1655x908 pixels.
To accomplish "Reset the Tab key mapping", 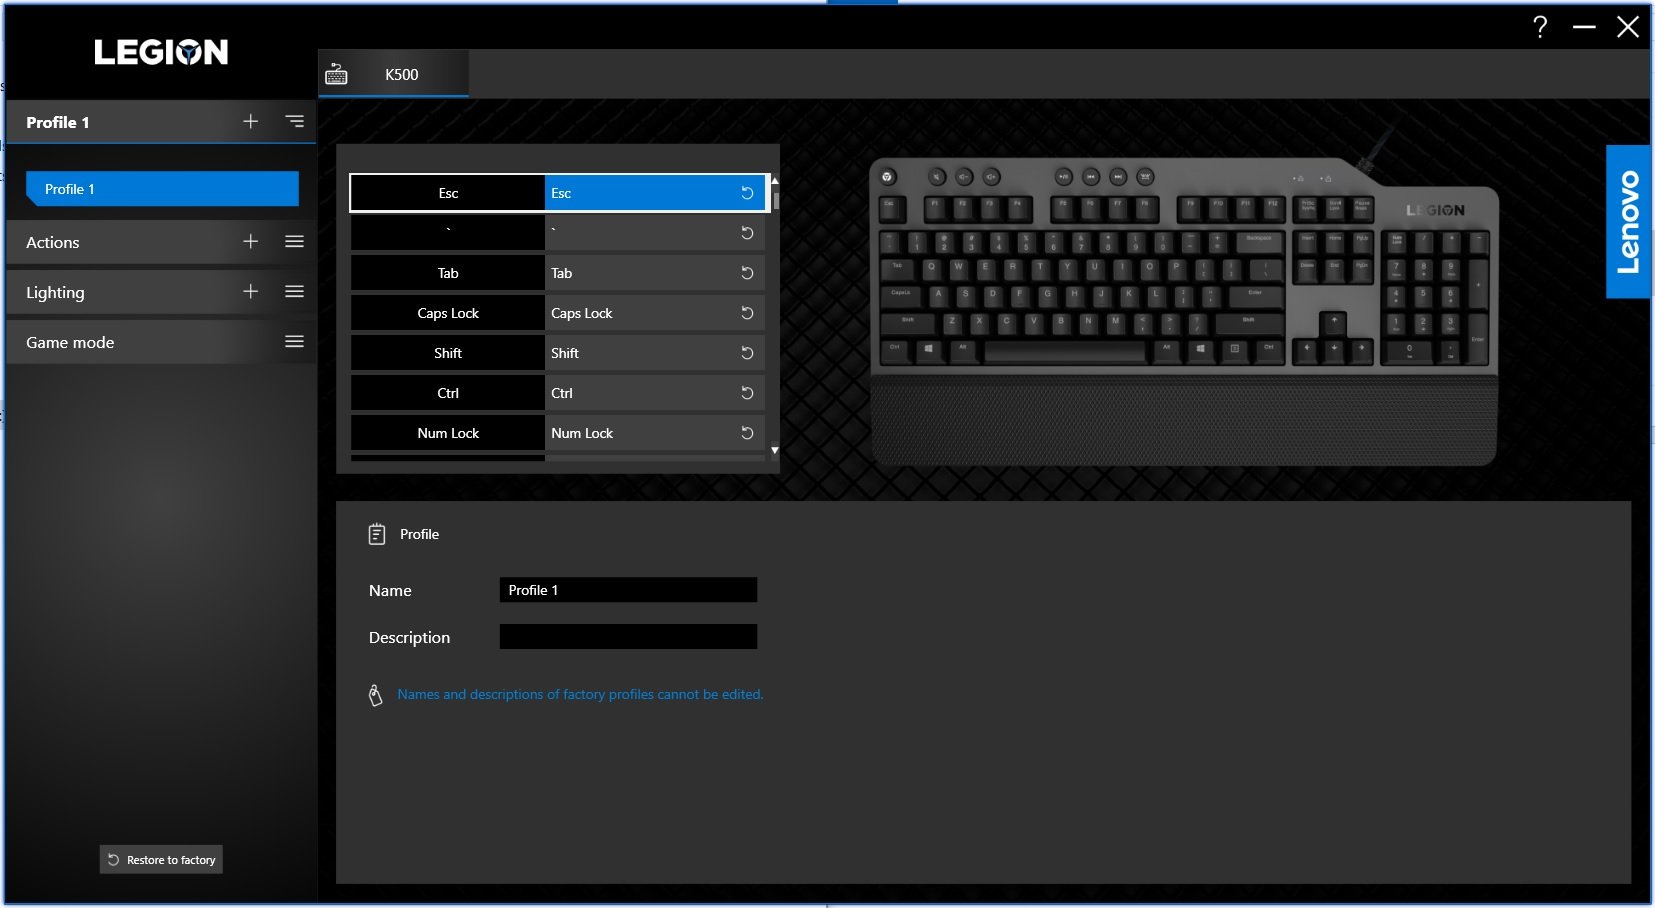I will (x=746, y=273).
